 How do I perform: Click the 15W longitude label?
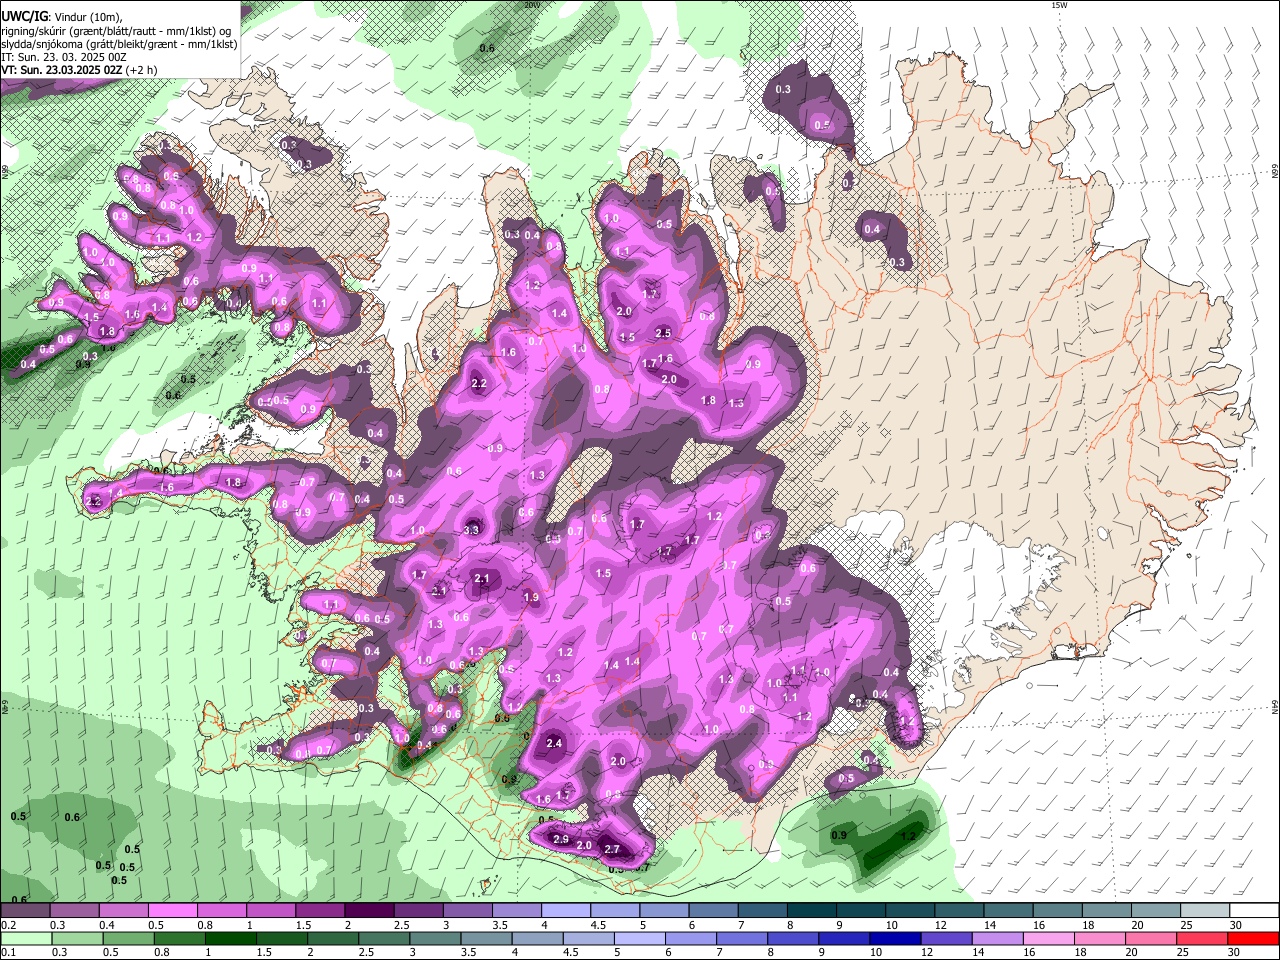(1059, 5)
